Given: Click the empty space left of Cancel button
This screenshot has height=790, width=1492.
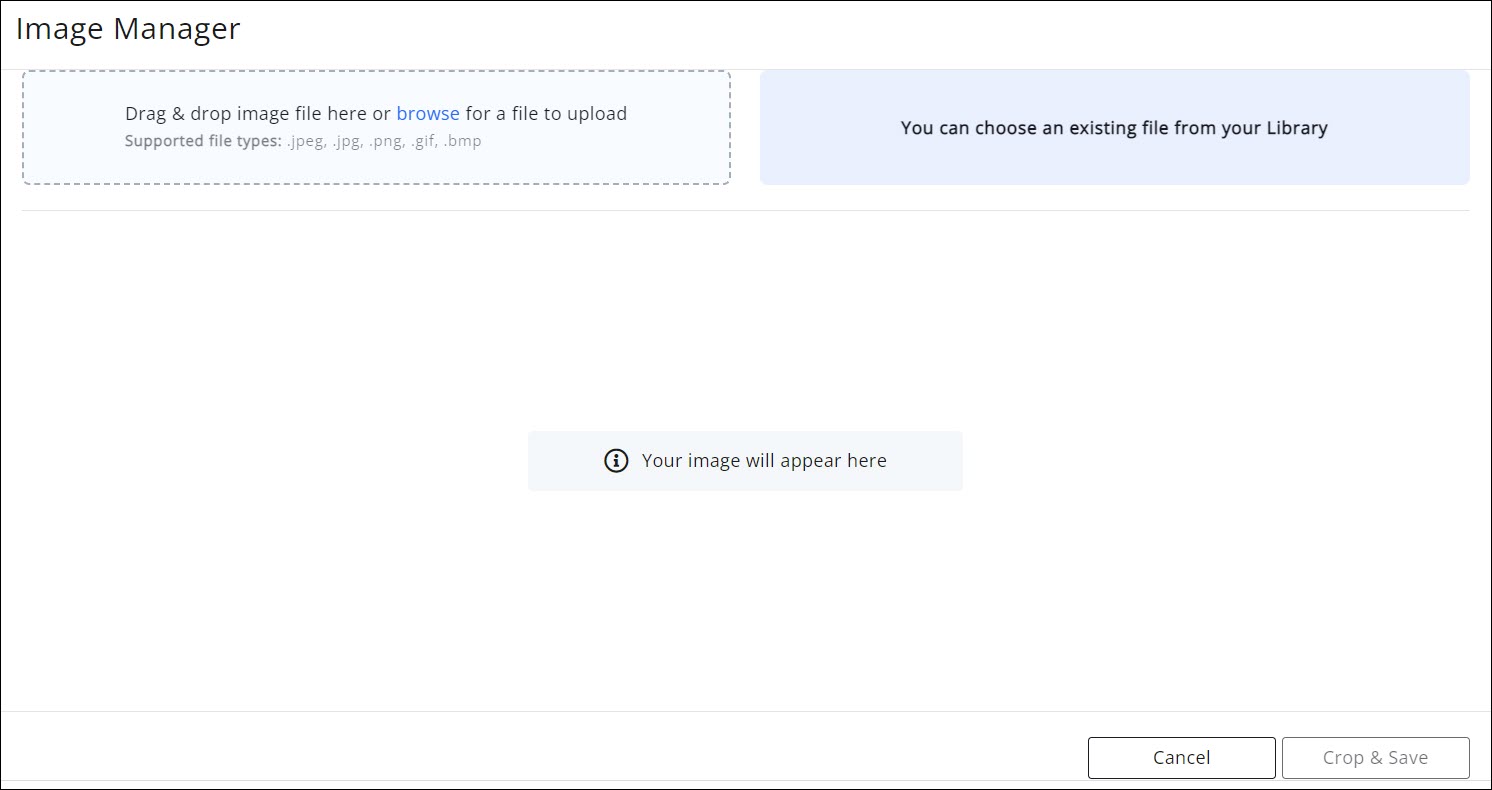Looking at the screenshot, I should (600, 757).
